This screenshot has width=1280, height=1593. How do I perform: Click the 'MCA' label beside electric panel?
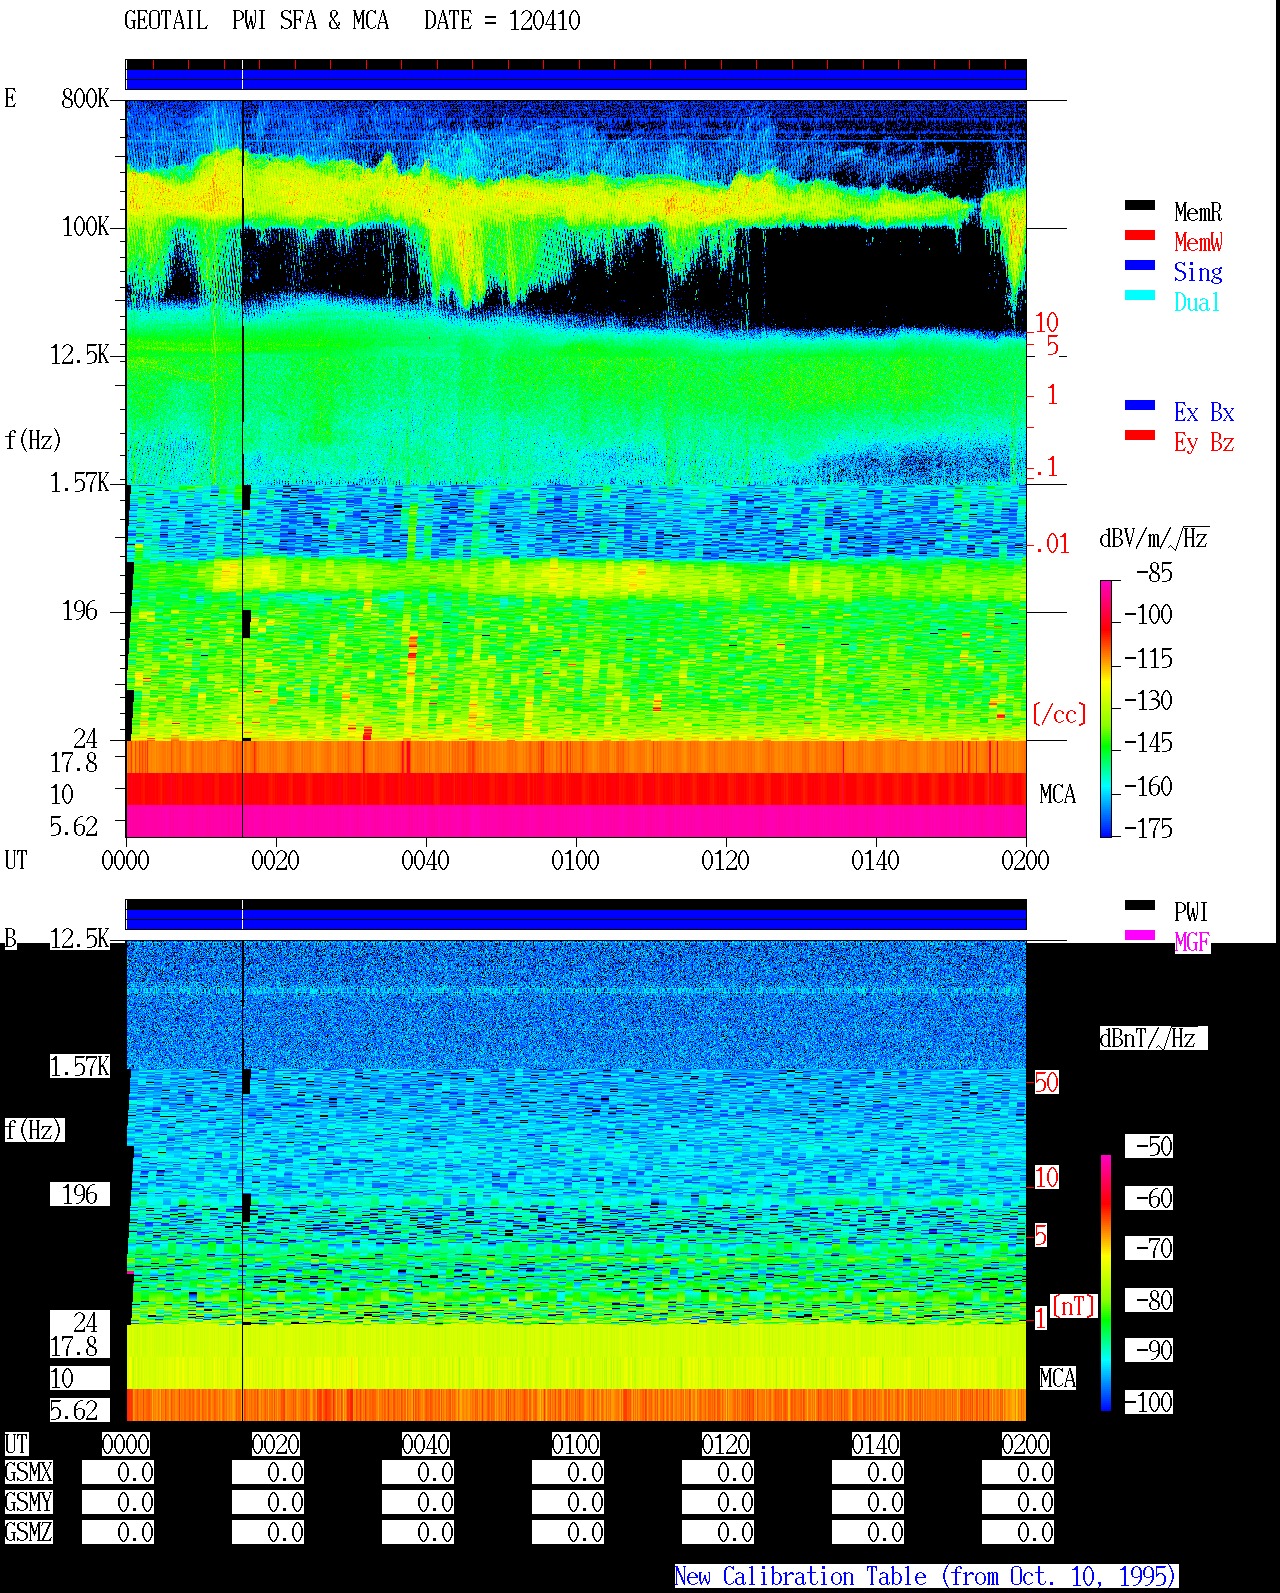[1057, 795]
